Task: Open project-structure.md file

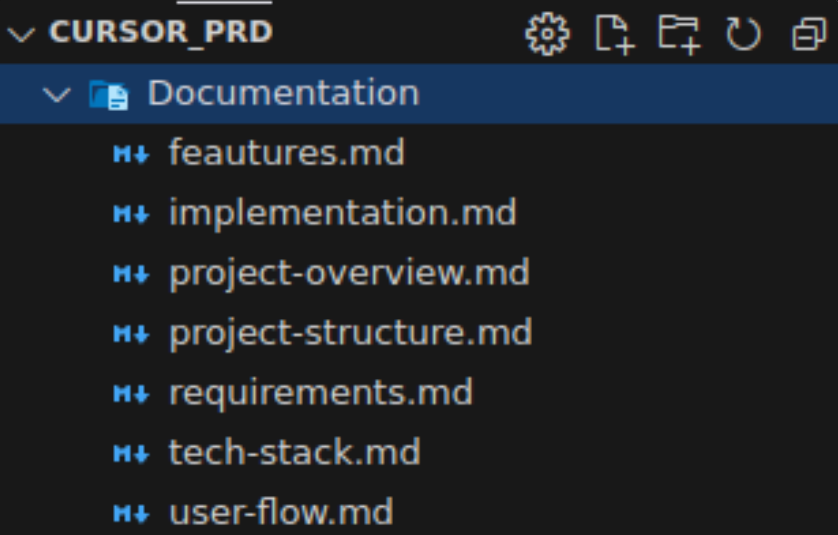Action: coord(350,332)
